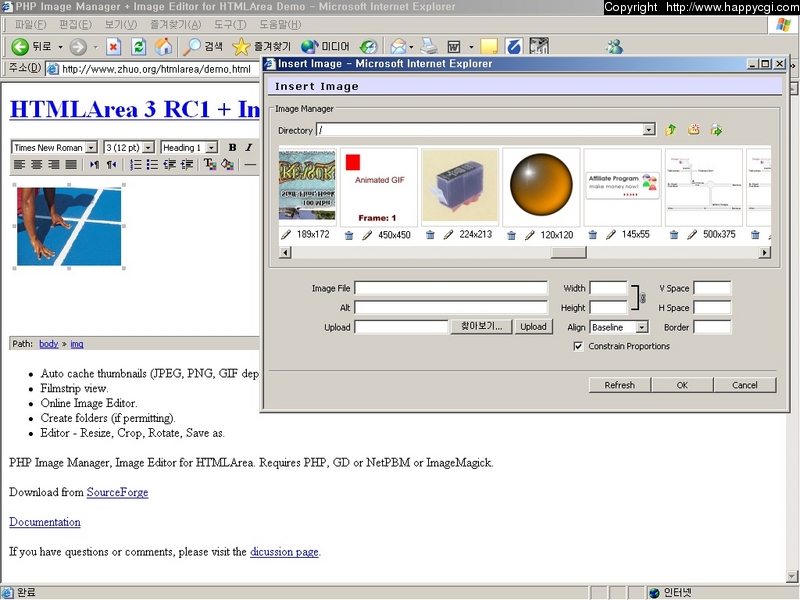Screen dimensions: 800x600
Task: Expand the Mail button dropdown arrow
Action: 411,47
